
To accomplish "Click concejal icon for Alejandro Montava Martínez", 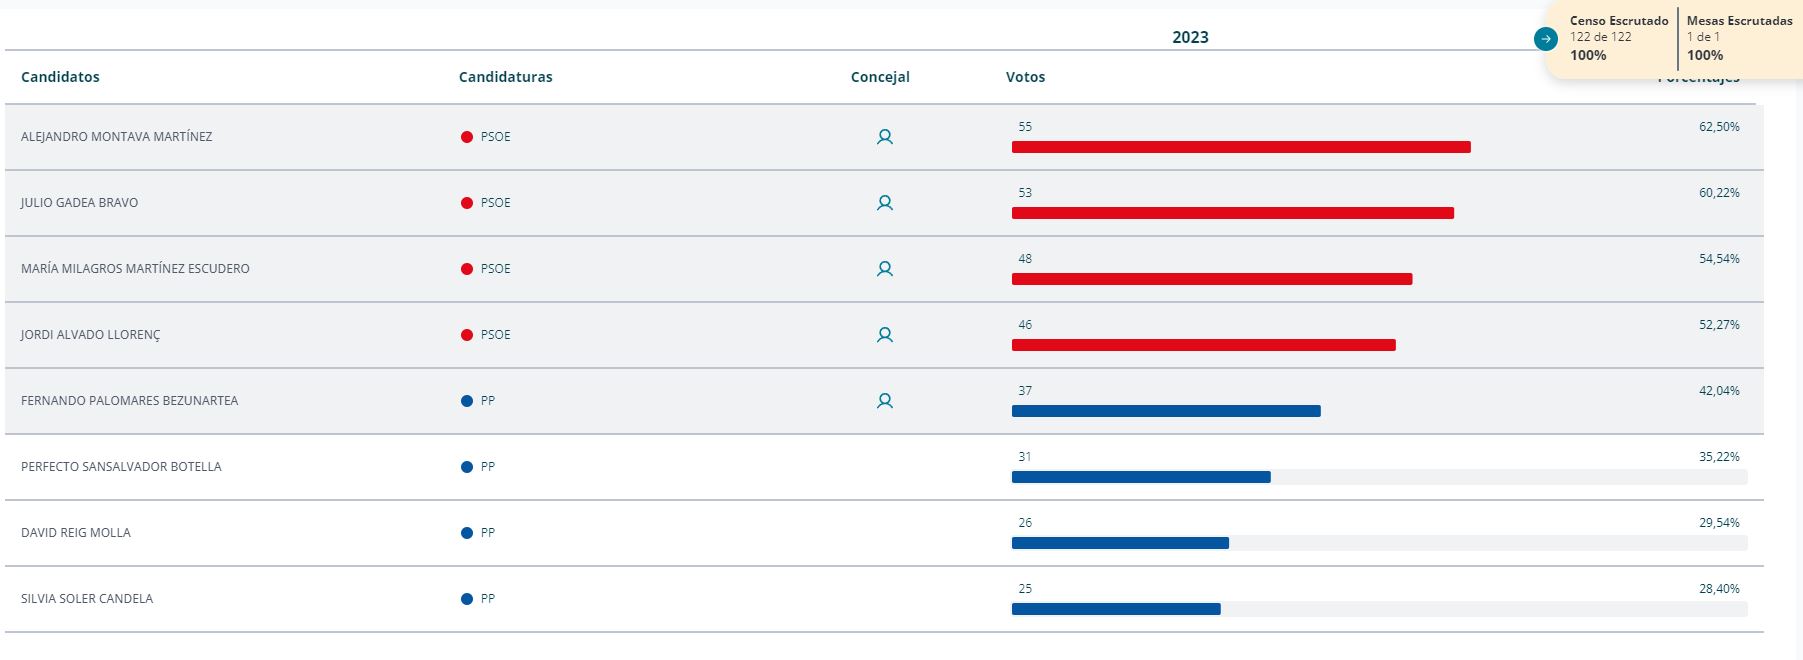I will coord(884,137).
